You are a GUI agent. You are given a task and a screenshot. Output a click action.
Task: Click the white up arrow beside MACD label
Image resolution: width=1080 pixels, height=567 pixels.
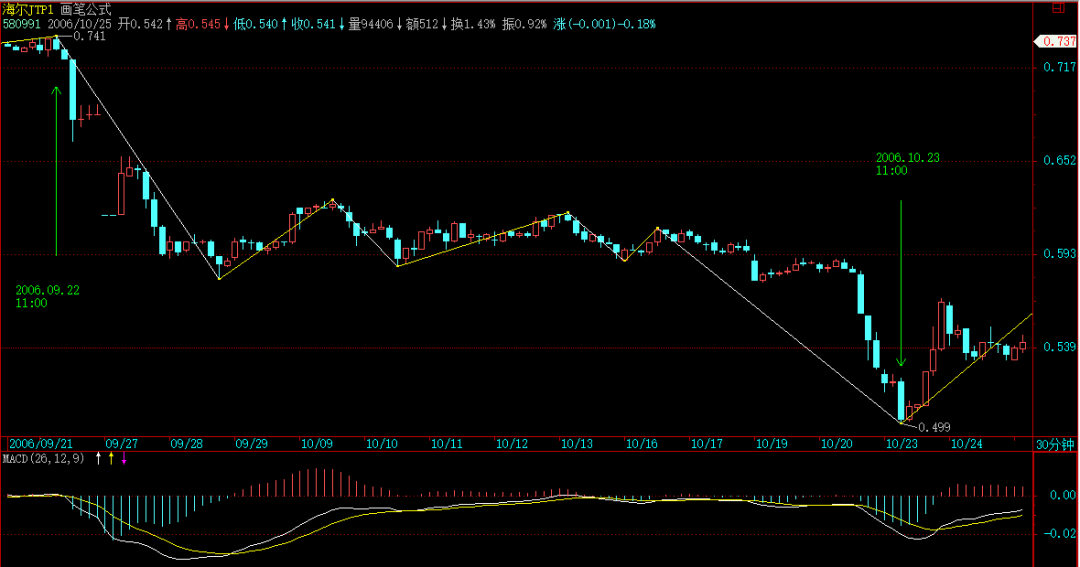[98, 458]
